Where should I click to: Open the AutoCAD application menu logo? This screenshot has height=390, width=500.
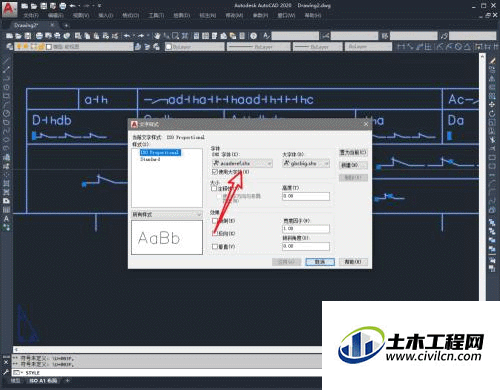pyautogui.click(x=9, y=9)
